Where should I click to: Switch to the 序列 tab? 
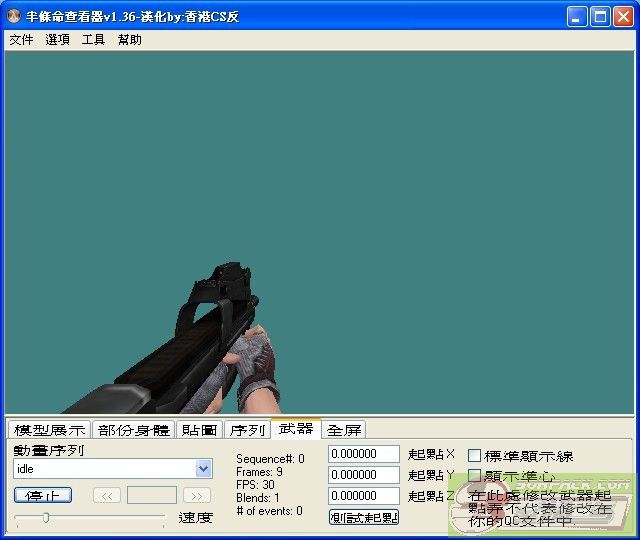click(247, 430)
